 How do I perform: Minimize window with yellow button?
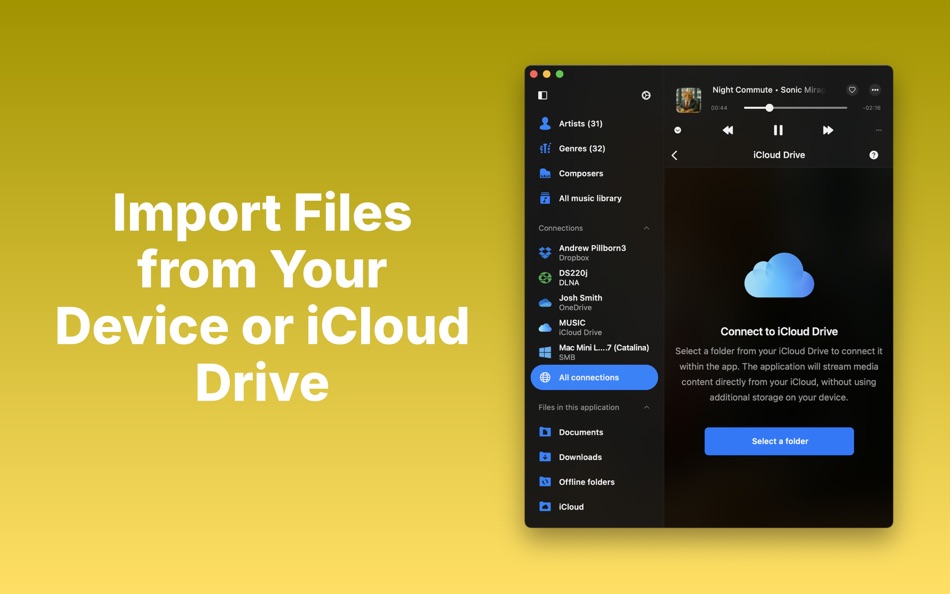(x=546, y=74)
